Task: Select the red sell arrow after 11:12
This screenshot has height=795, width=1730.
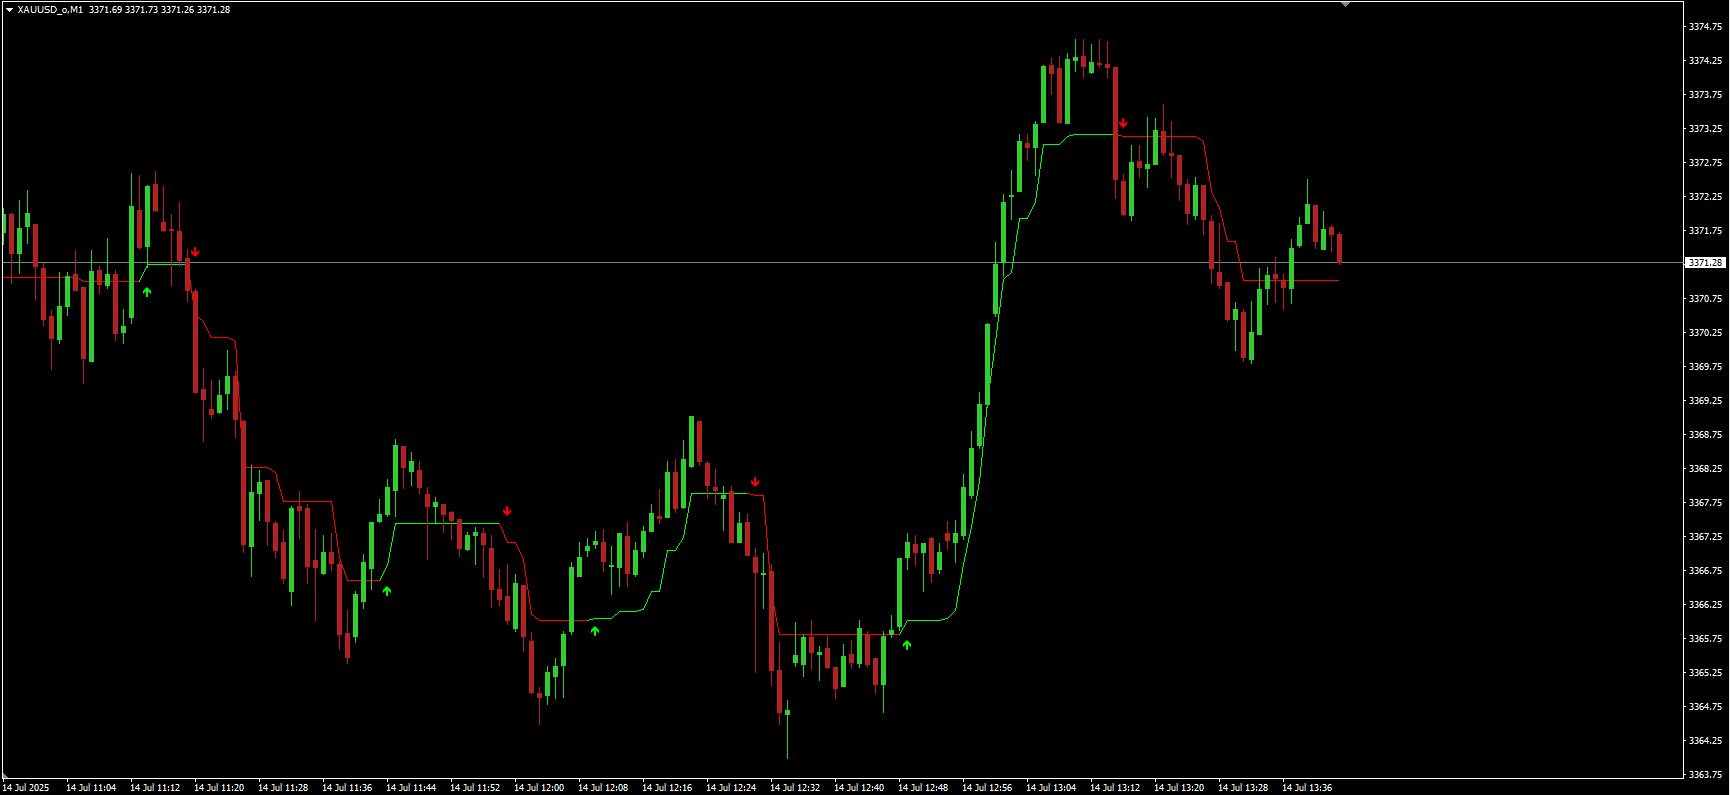Action: (195, 252)
